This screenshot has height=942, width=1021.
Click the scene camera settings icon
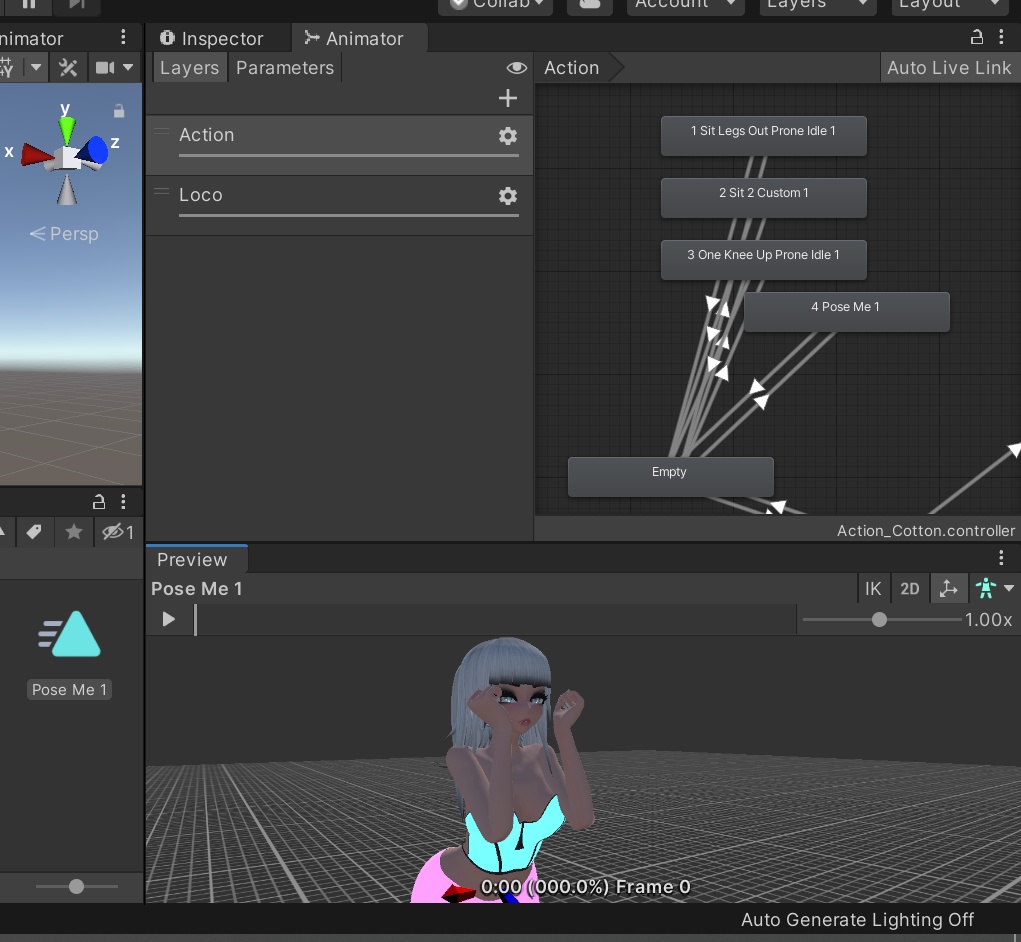click(x=105, y=68)
